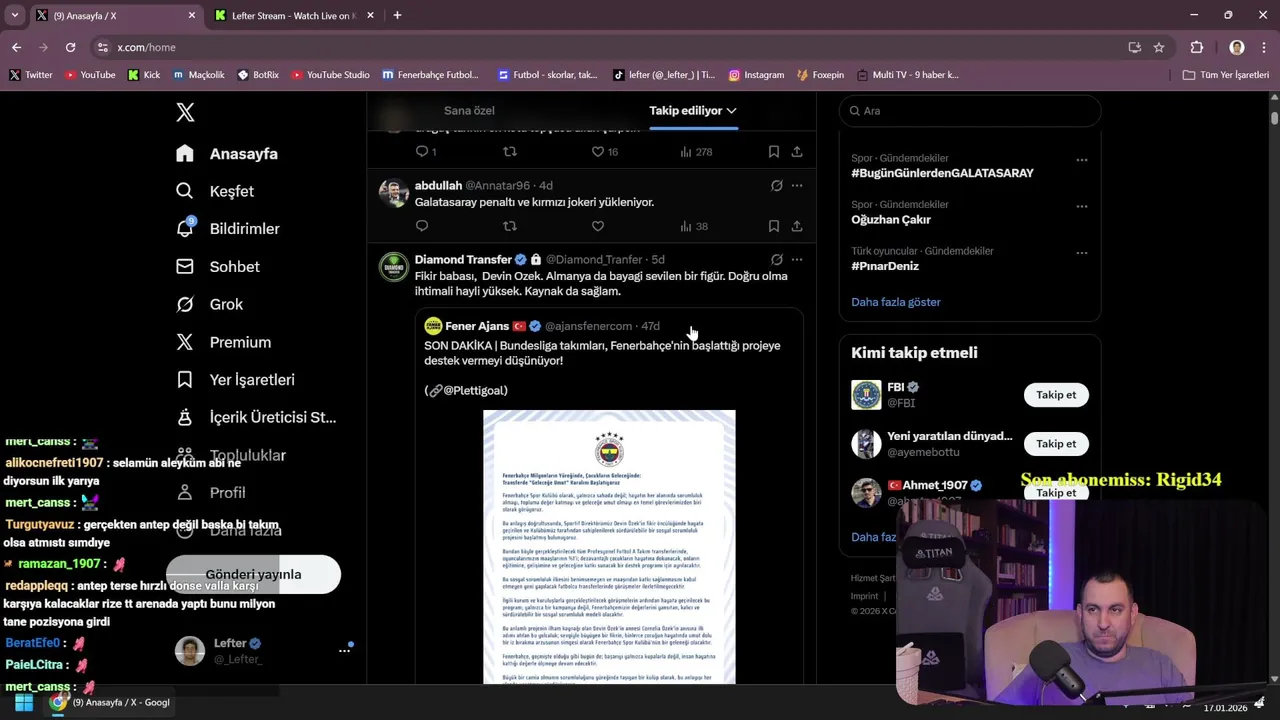Click the Ara search field
Screen dimensions: 1280x720
tap(970, 111)
